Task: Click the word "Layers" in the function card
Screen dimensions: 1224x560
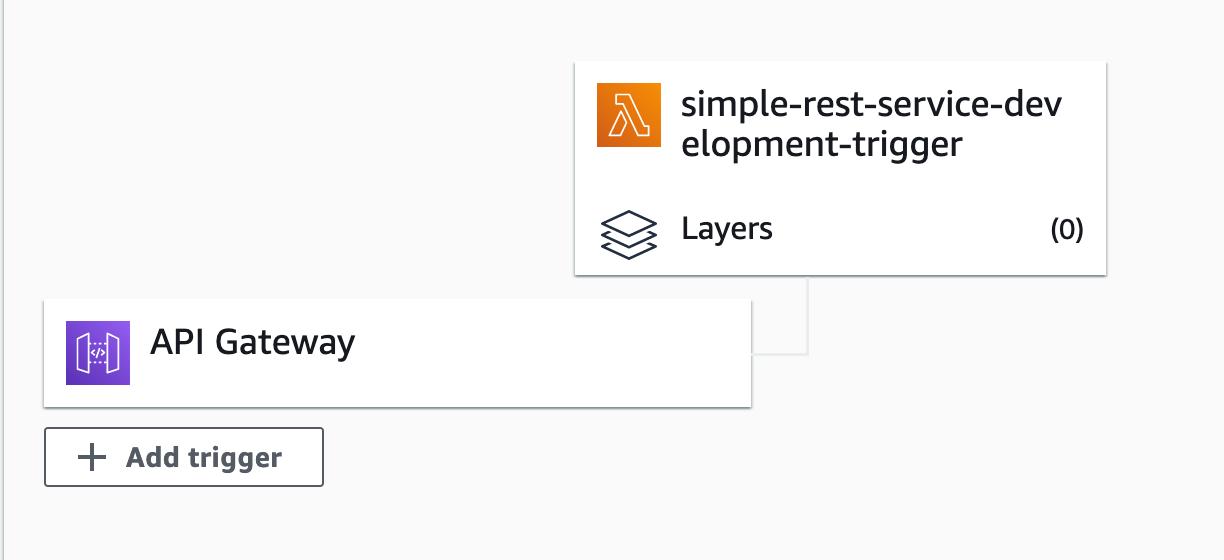Action: 727,229
